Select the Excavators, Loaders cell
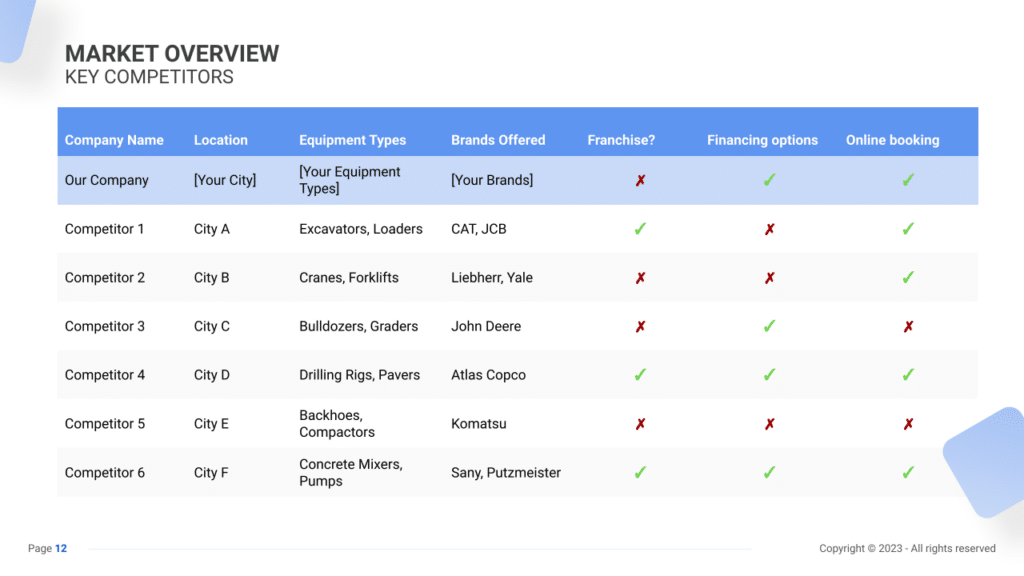1024x576 pixels. 360,229
